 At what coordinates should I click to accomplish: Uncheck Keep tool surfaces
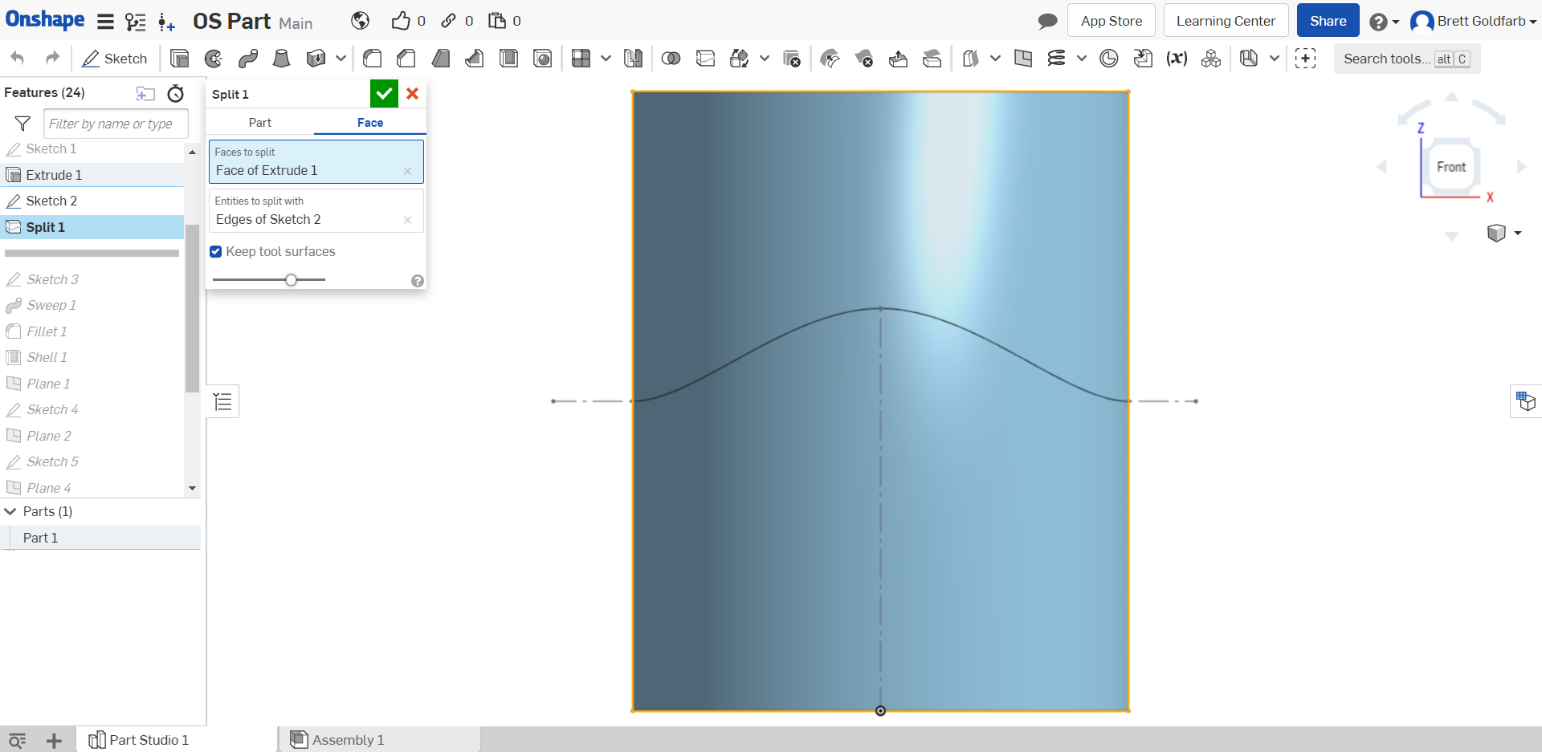point(215,251)
